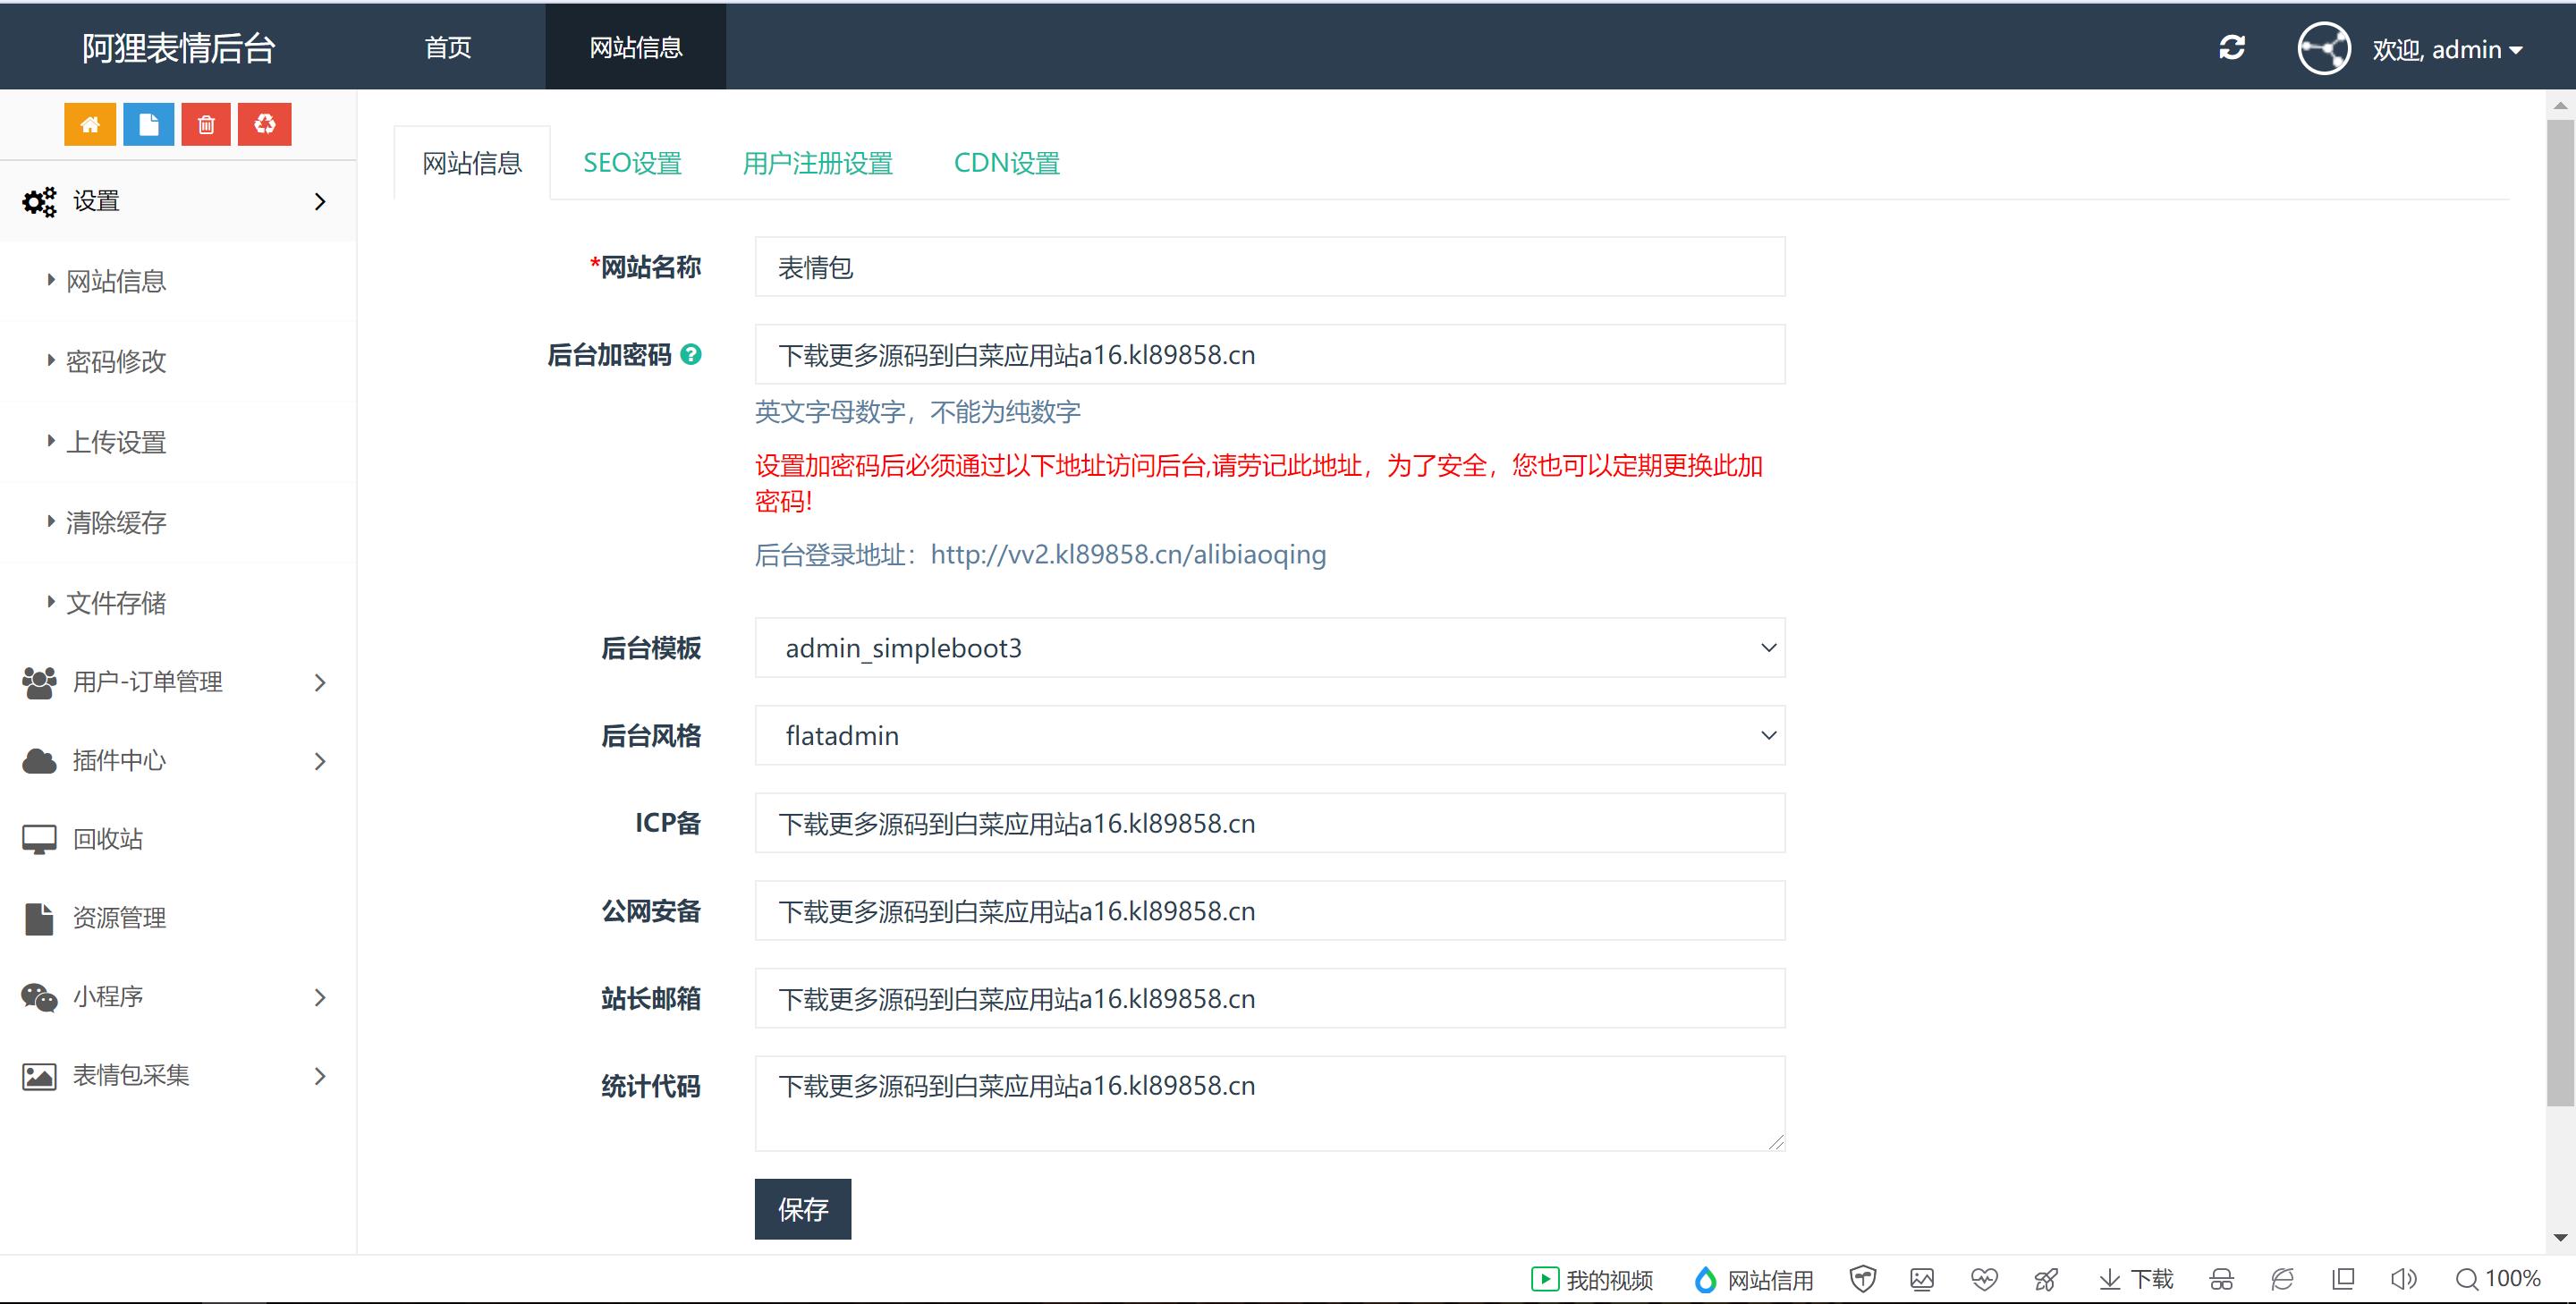Open the backend login address link
The width and height of the screenshot is (2576, 1304).
(x=1127, y=554)
